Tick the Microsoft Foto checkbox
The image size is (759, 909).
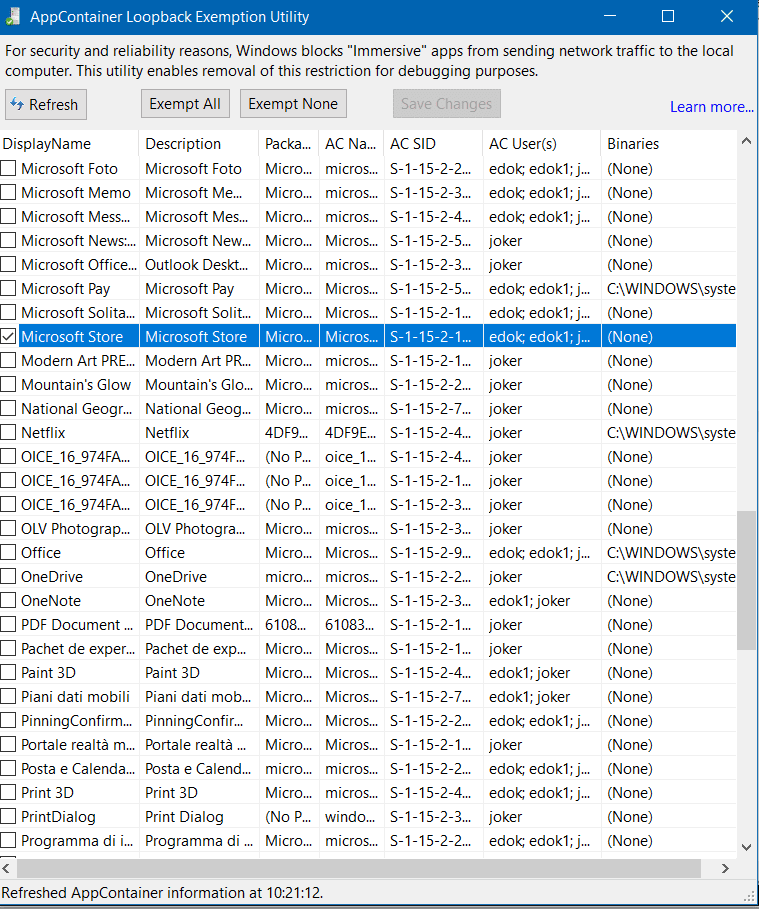pos(8,169)
